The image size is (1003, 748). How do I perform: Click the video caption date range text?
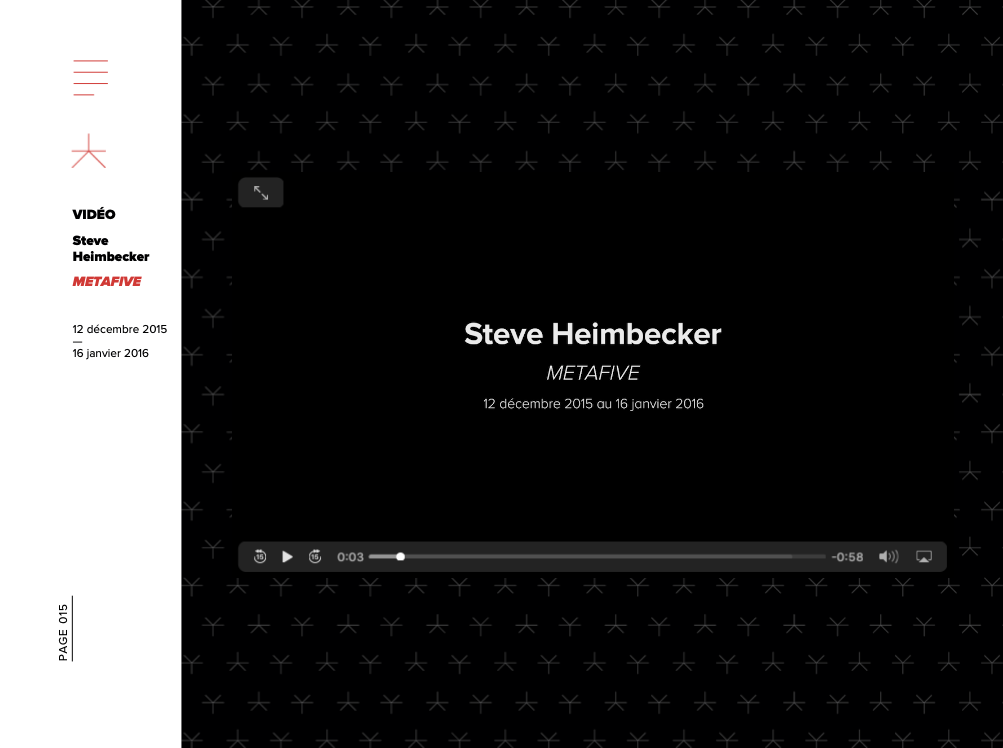coord(593,404)
